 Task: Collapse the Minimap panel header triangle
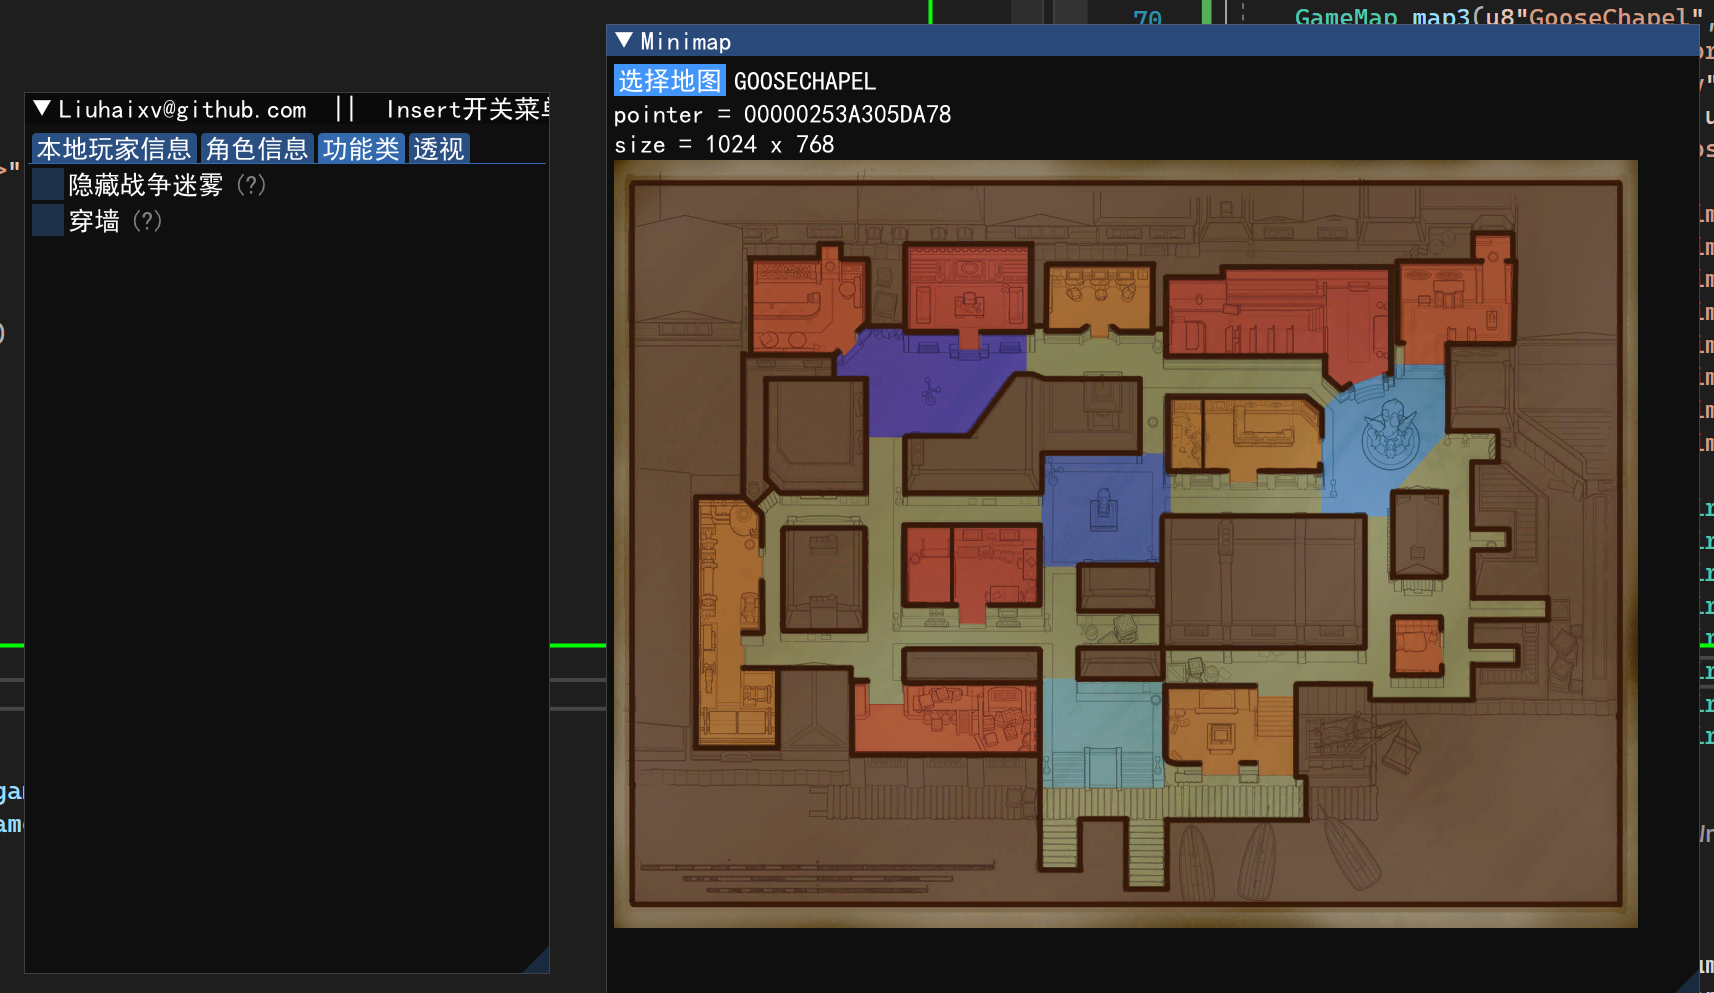pos(626,41)
